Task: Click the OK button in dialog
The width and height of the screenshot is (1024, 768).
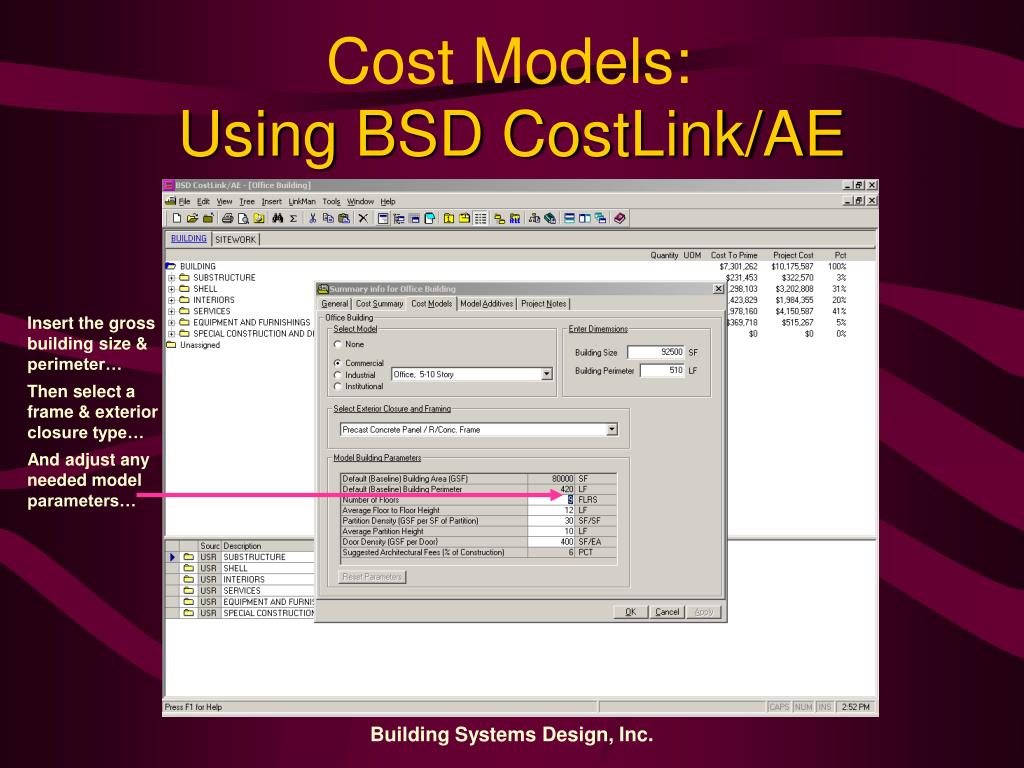Action: click(x=630, y=612)
